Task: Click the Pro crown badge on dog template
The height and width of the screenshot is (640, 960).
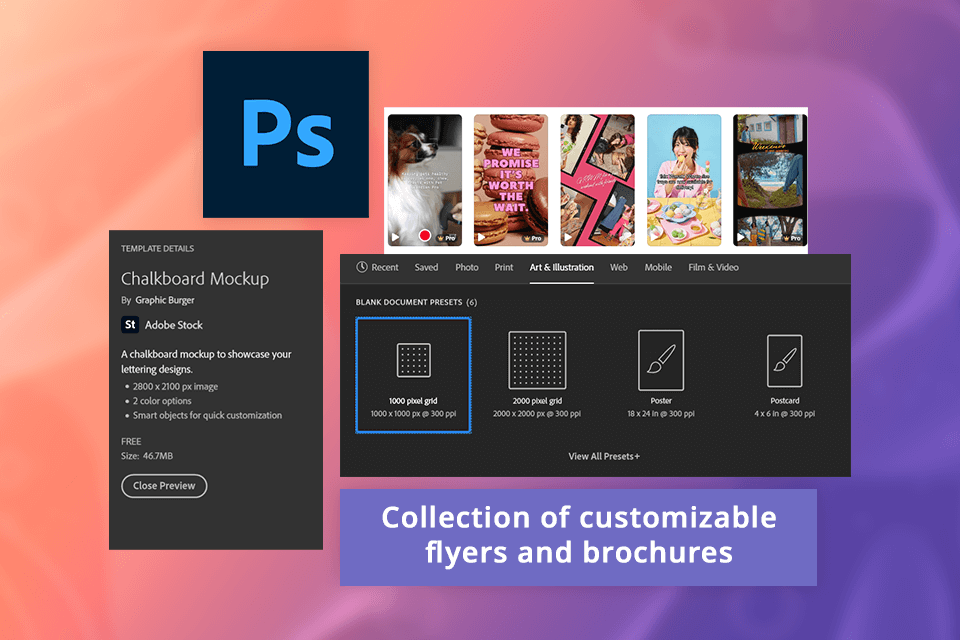Action: [446, 238]
